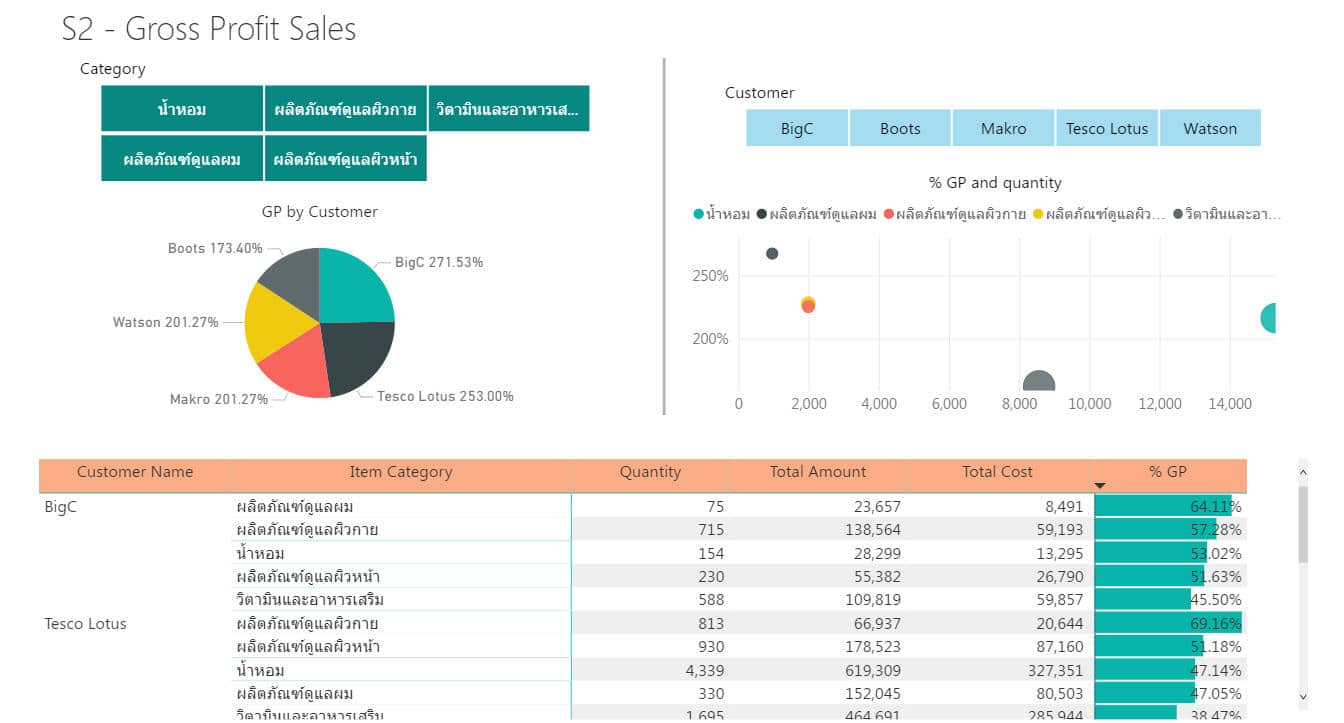The image size is (1344, 723).
Task: Click the yellow ผลิตภัณฑ์ดูแลผิว... legend marker
Action: coord(1038,214)
